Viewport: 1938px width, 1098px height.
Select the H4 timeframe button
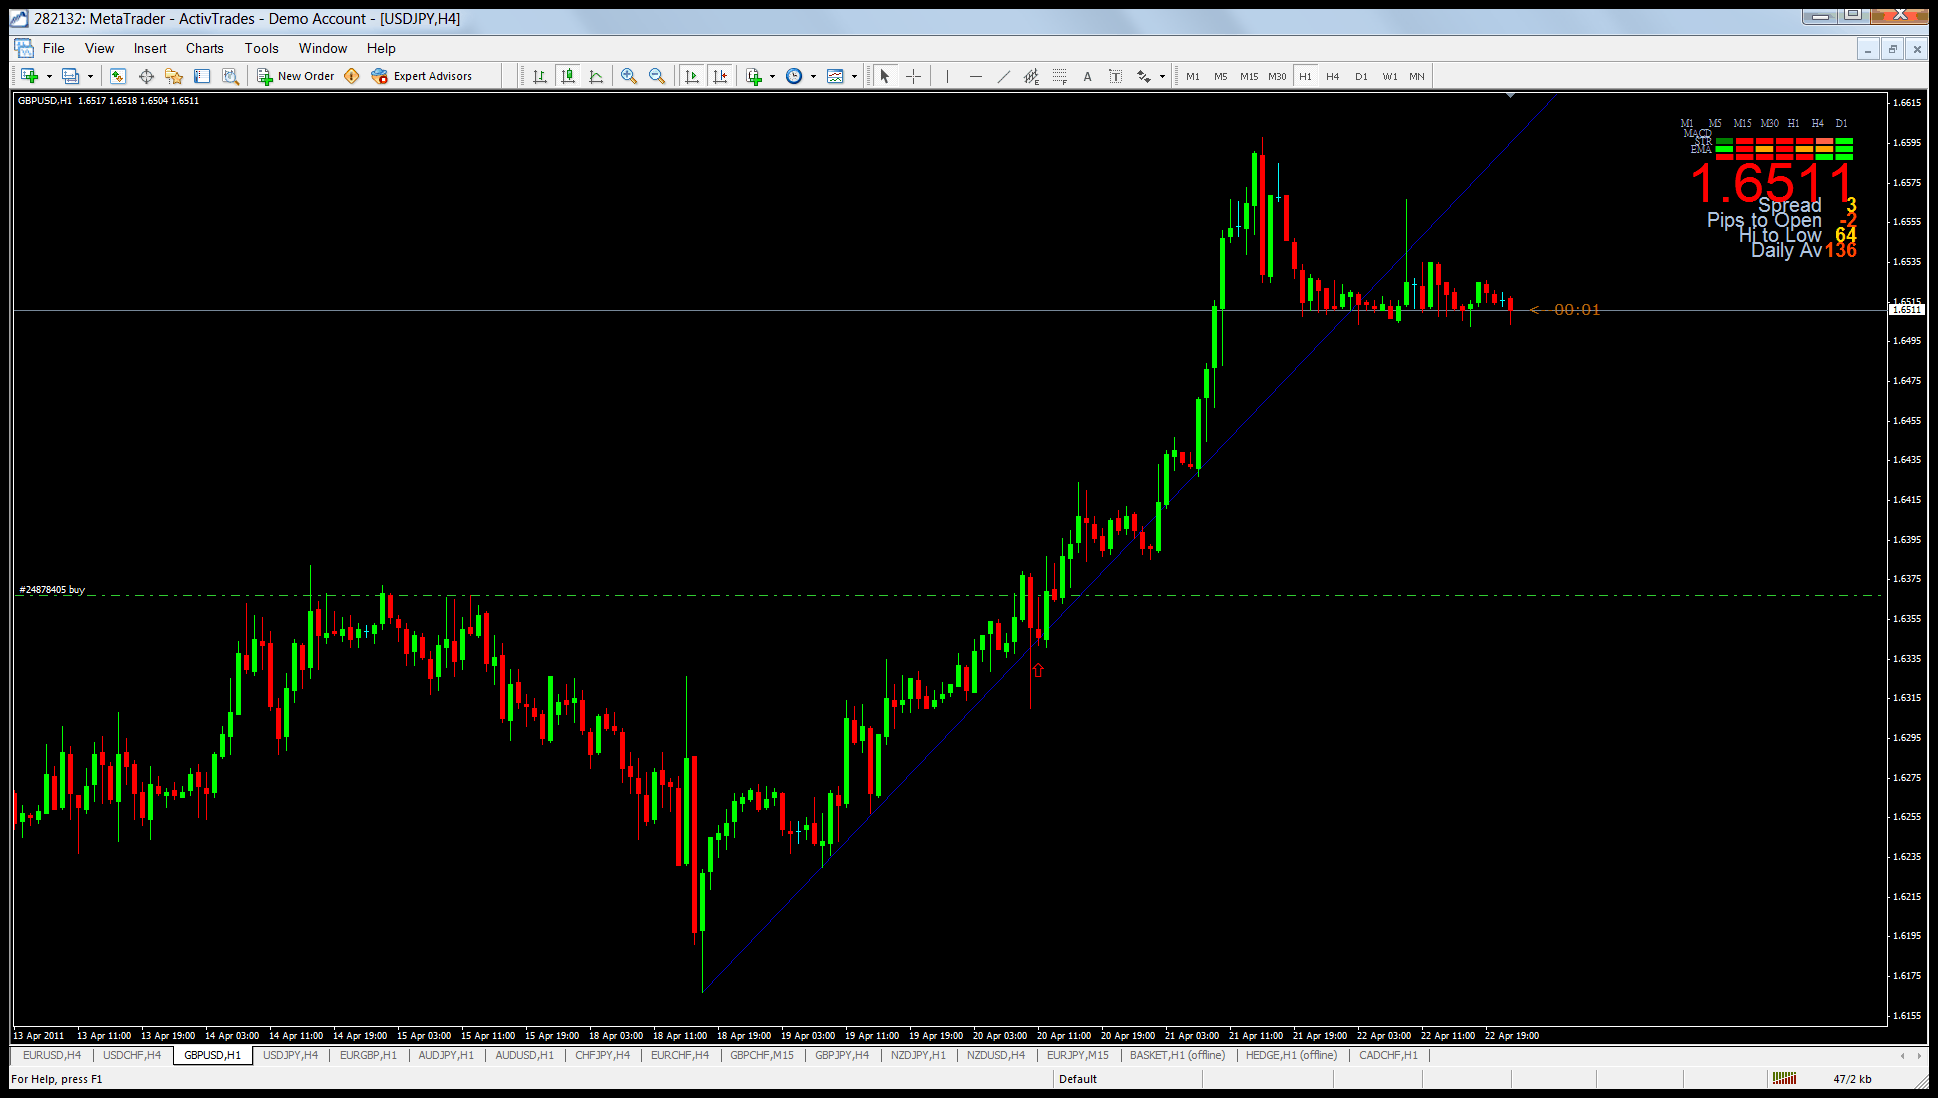[1332, 76]
